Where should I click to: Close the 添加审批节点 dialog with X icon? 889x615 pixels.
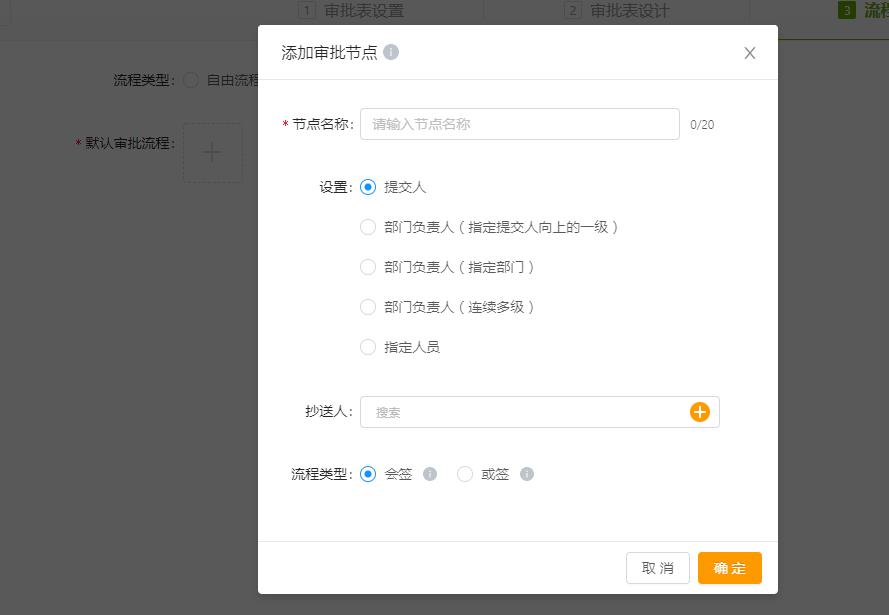tap(749, 53)
